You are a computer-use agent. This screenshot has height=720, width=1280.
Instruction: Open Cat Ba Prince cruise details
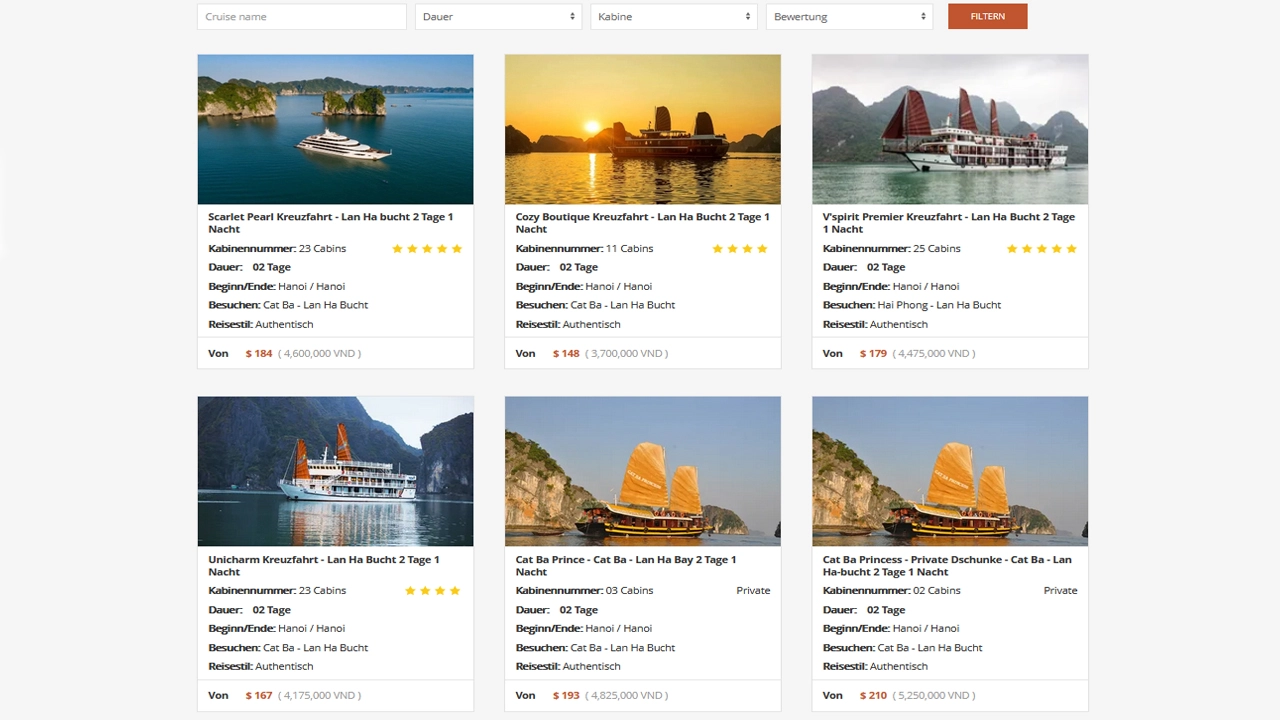tap(625, 565)
